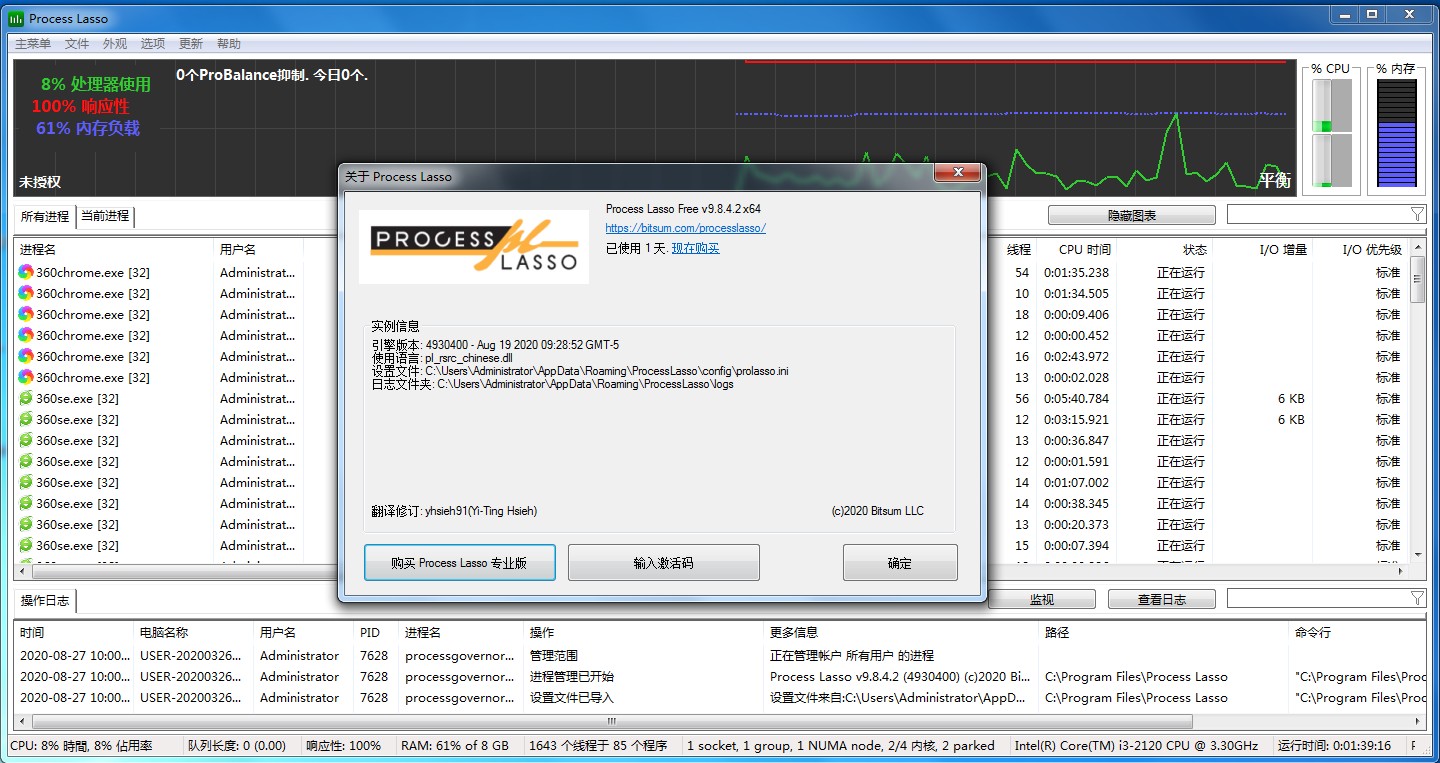Image resolution: width=1440 pixels, height=763 pixels.
Task: Click the funnel icon in the process filter box
Action: pyautogui.click(x=1417, y=214)
